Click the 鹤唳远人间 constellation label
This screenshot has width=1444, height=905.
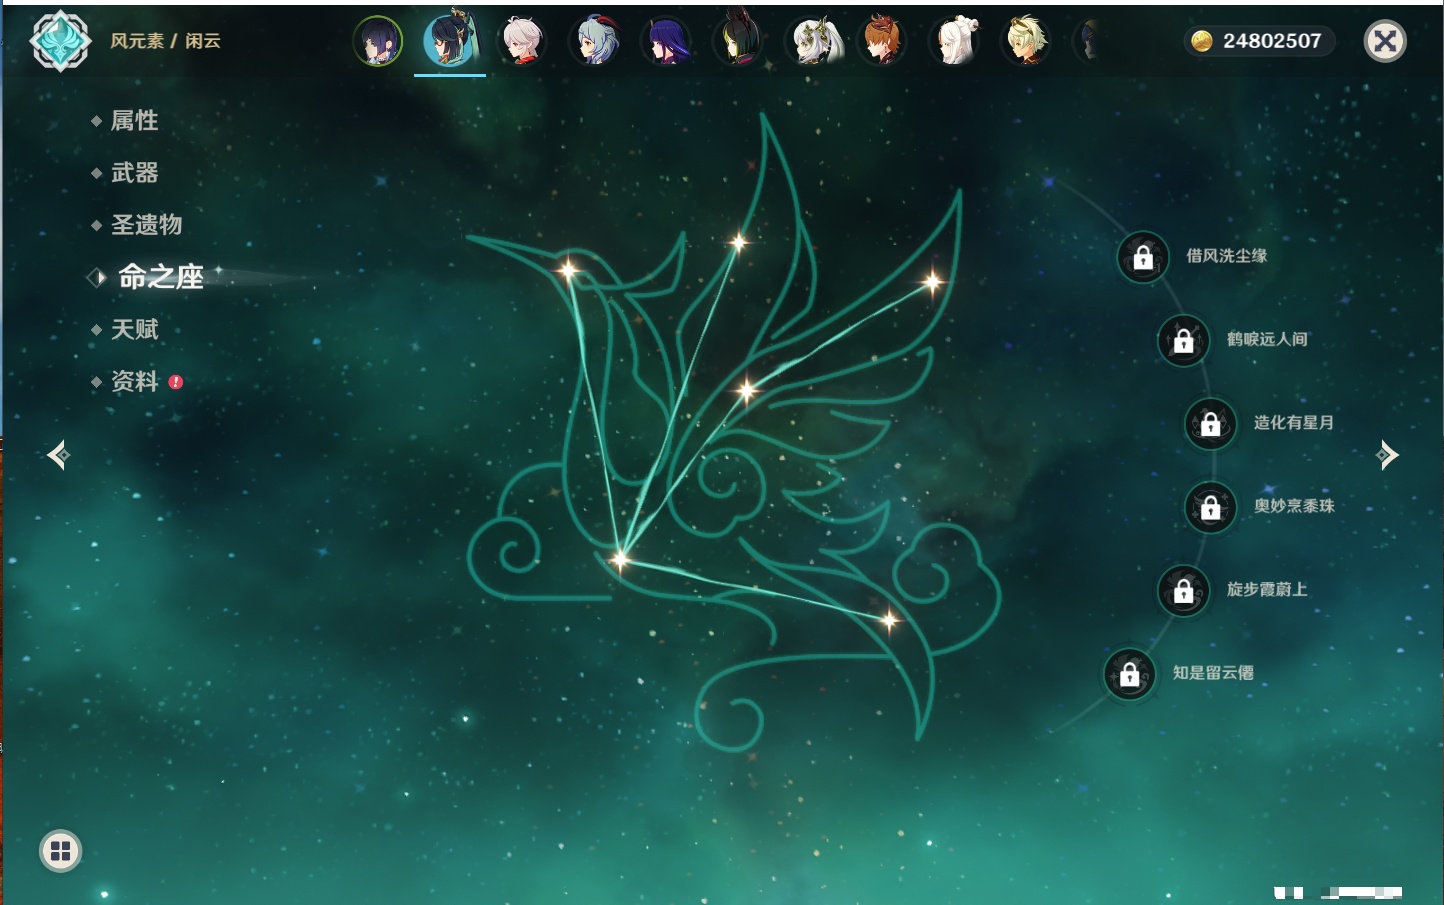pyautogui.click(x=1267, y=339)
